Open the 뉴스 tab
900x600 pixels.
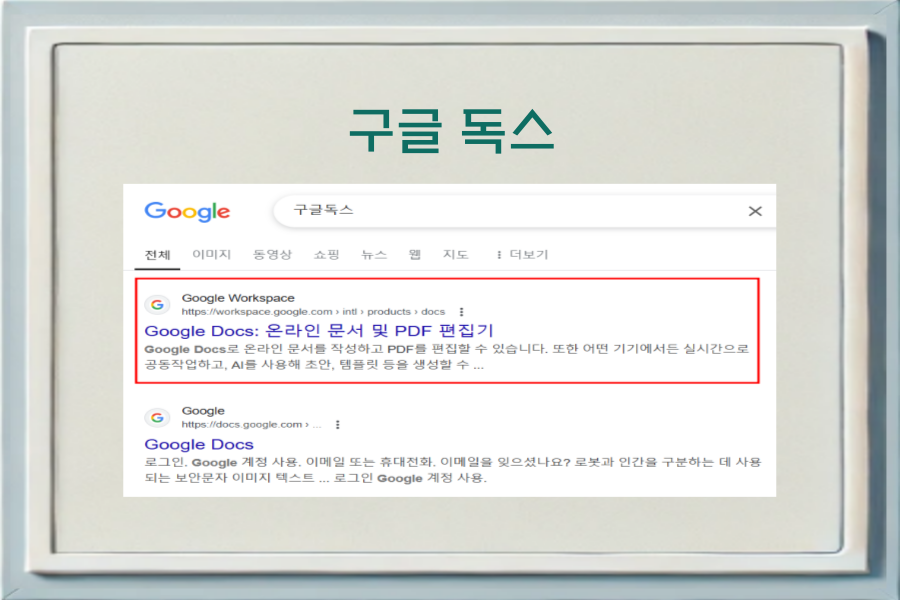tap(374, 254)
